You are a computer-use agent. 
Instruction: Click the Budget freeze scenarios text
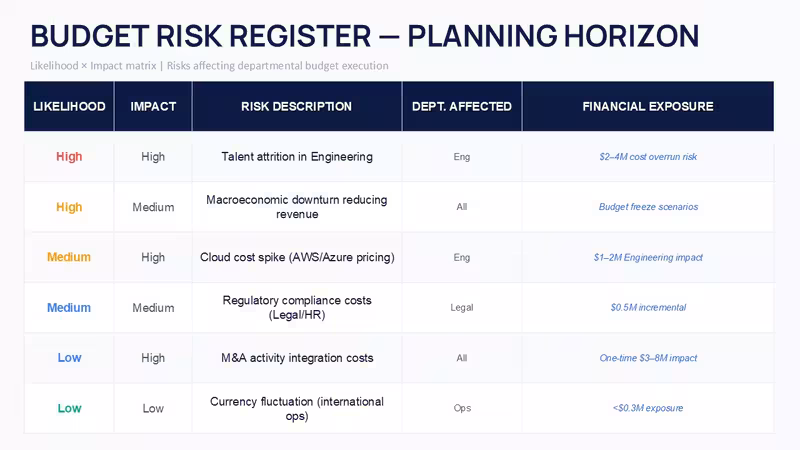(648, 207)
